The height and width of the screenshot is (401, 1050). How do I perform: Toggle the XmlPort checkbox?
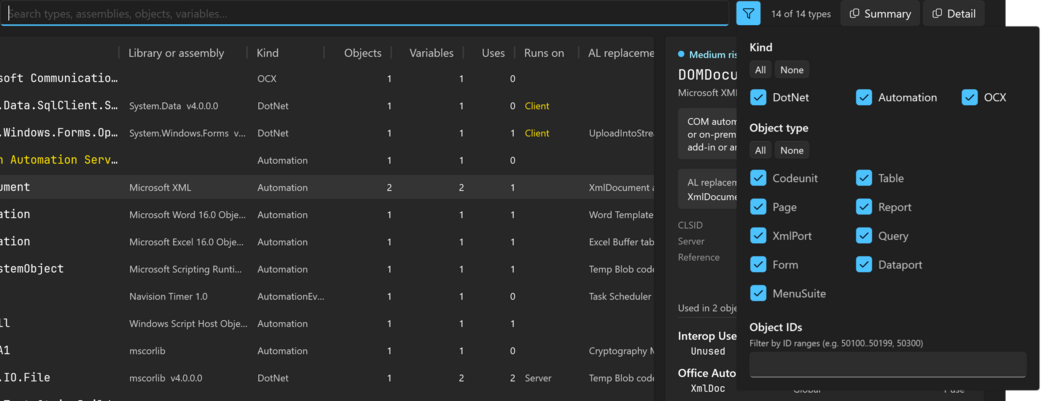click(758, 236)
